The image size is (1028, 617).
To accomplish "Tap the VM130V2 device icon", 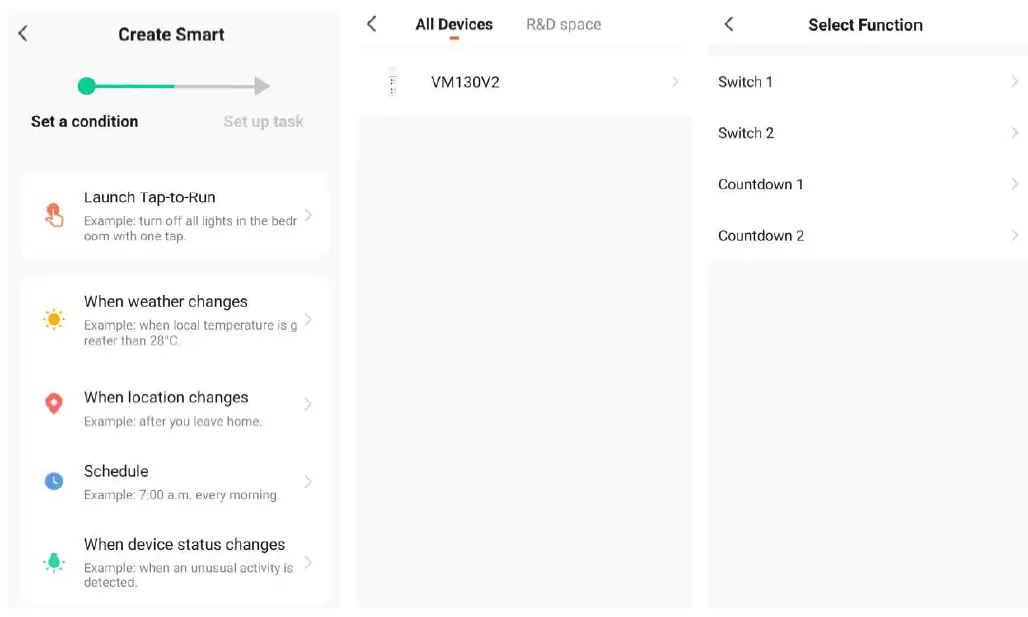I will click(x=393, y=82).
